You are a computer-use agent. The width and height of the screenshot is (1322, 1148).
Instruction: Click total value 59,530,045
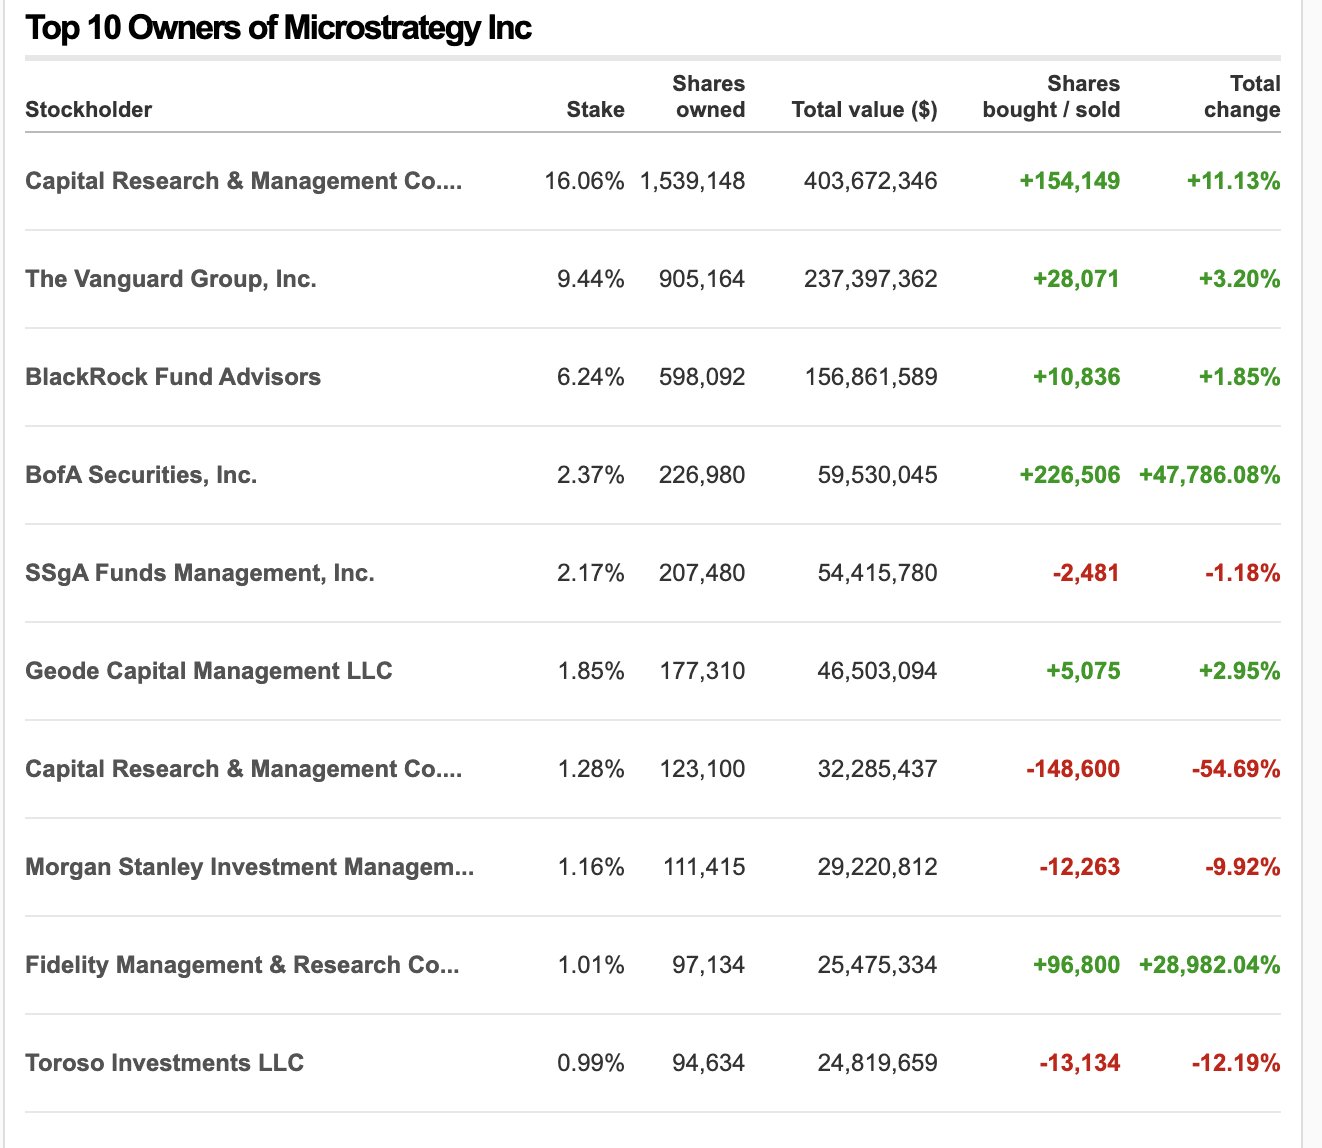[878, 475]
